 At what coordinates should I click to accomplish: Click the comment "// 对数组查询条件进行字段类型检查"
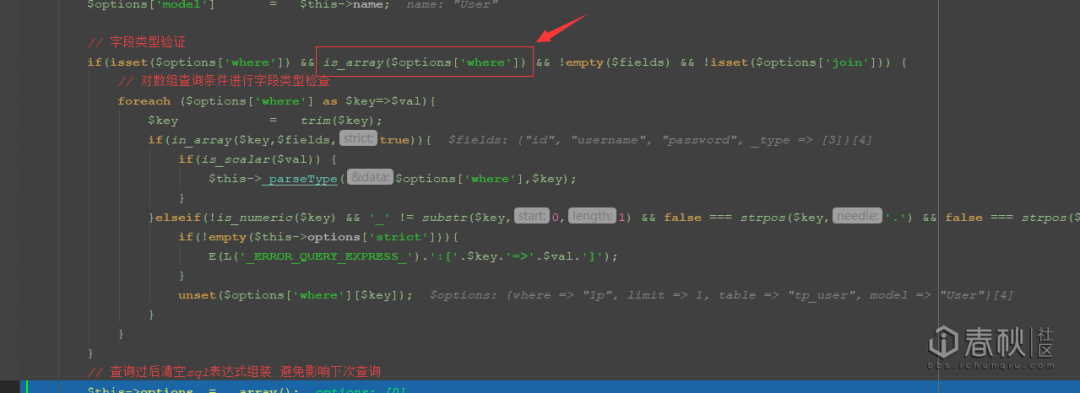(x=224, y=82)
